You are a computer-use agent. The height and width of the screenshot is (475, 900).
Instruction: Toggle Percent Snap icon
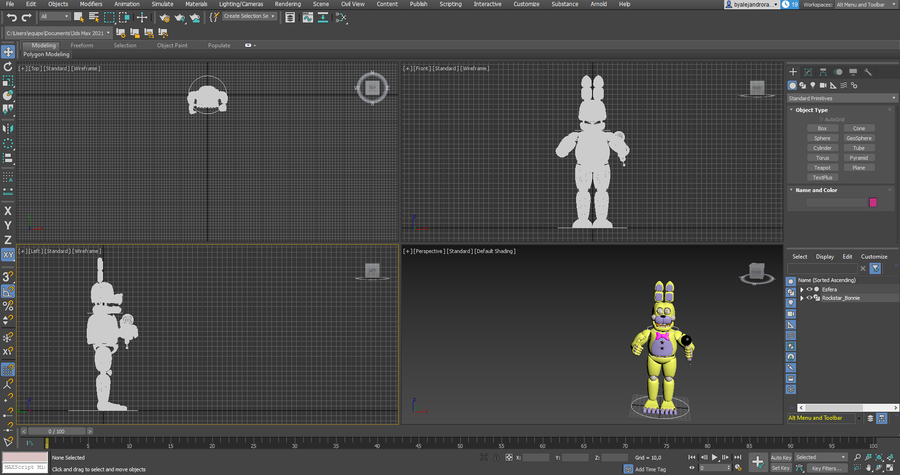click(8, 306)
